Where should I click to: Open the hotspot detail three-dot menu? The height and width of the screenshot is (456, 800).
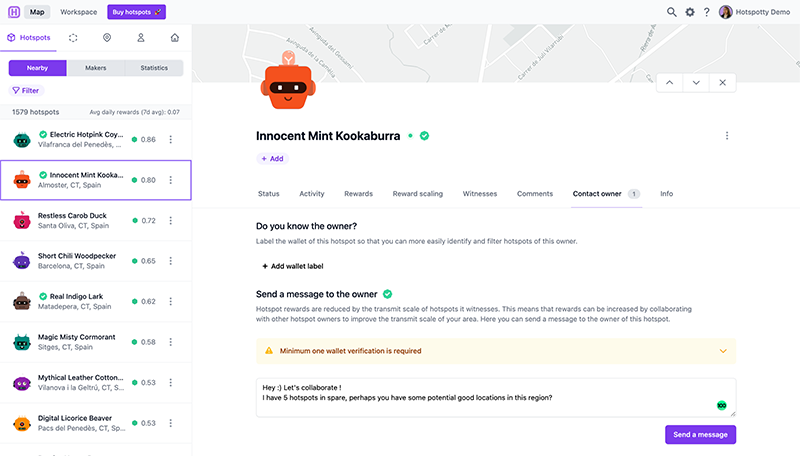click(x=727, y=136)
